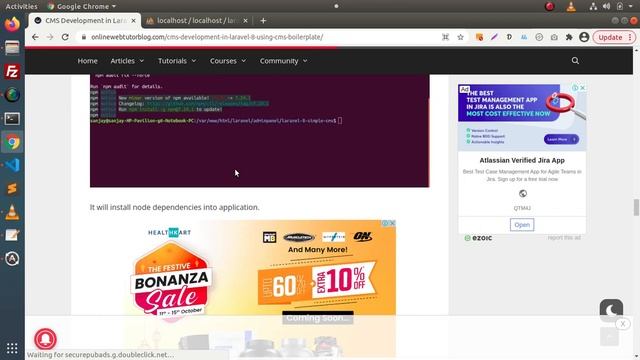Click the site search magnifier icon
The width and height of the screenshot is (640, 360).
[x=575, y=61]
